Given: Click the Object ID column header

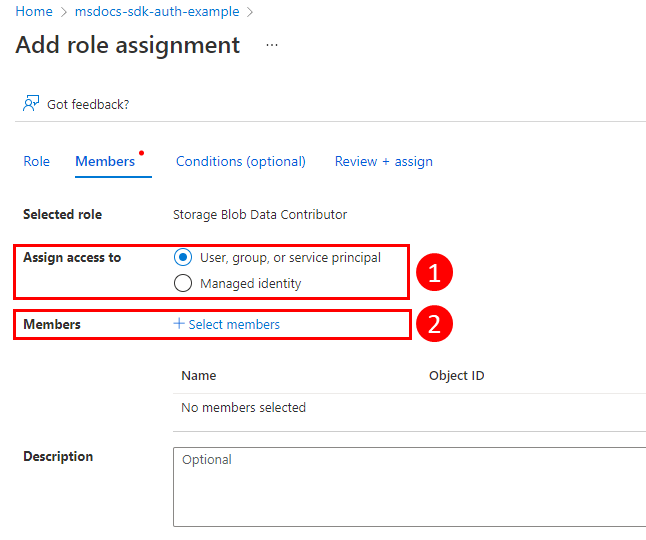Looking at the screenshot, I should click(457, 375).
